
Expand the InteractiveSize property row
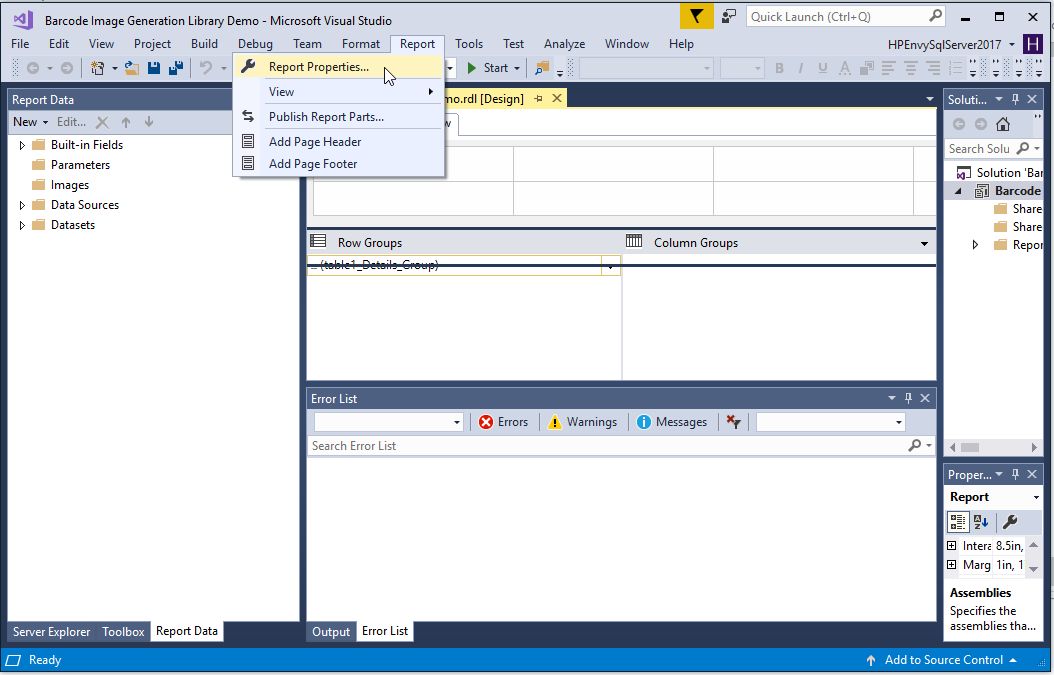click(x=951, y=545)
